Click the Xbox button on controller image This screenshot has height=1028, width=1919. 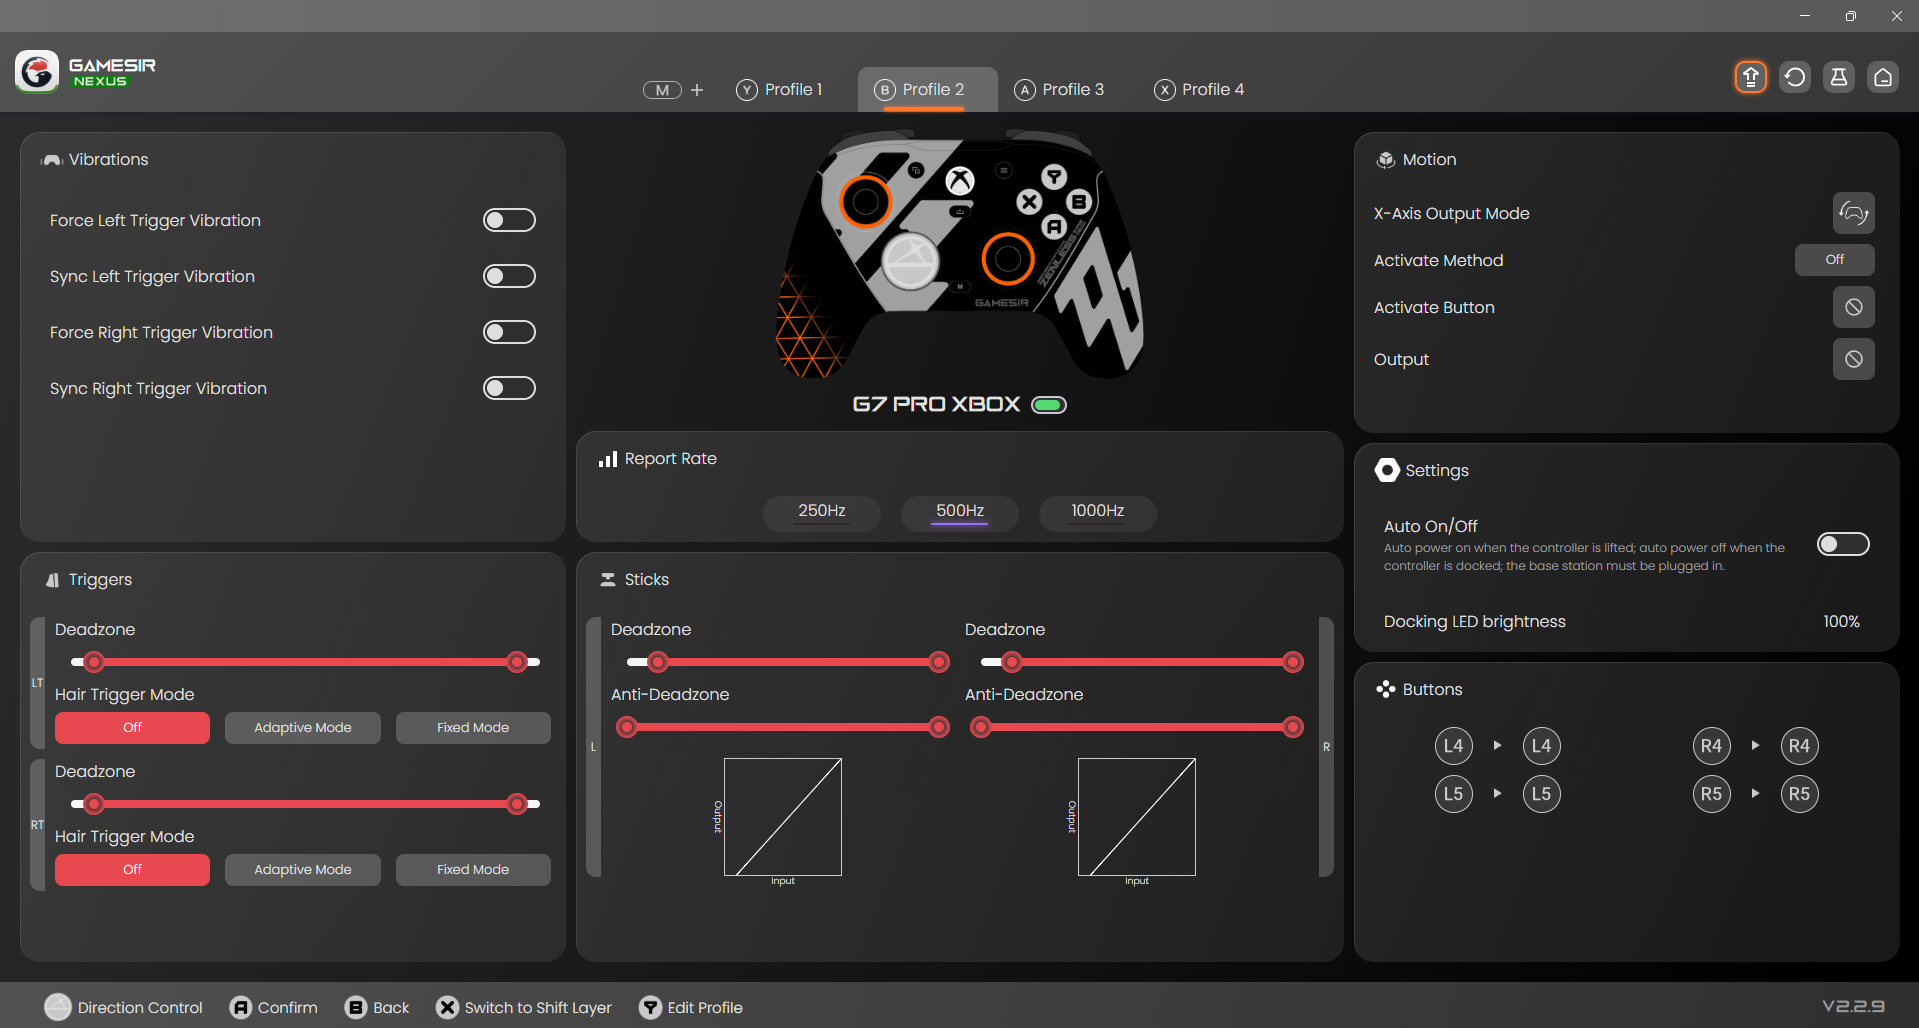coord(960,181)
